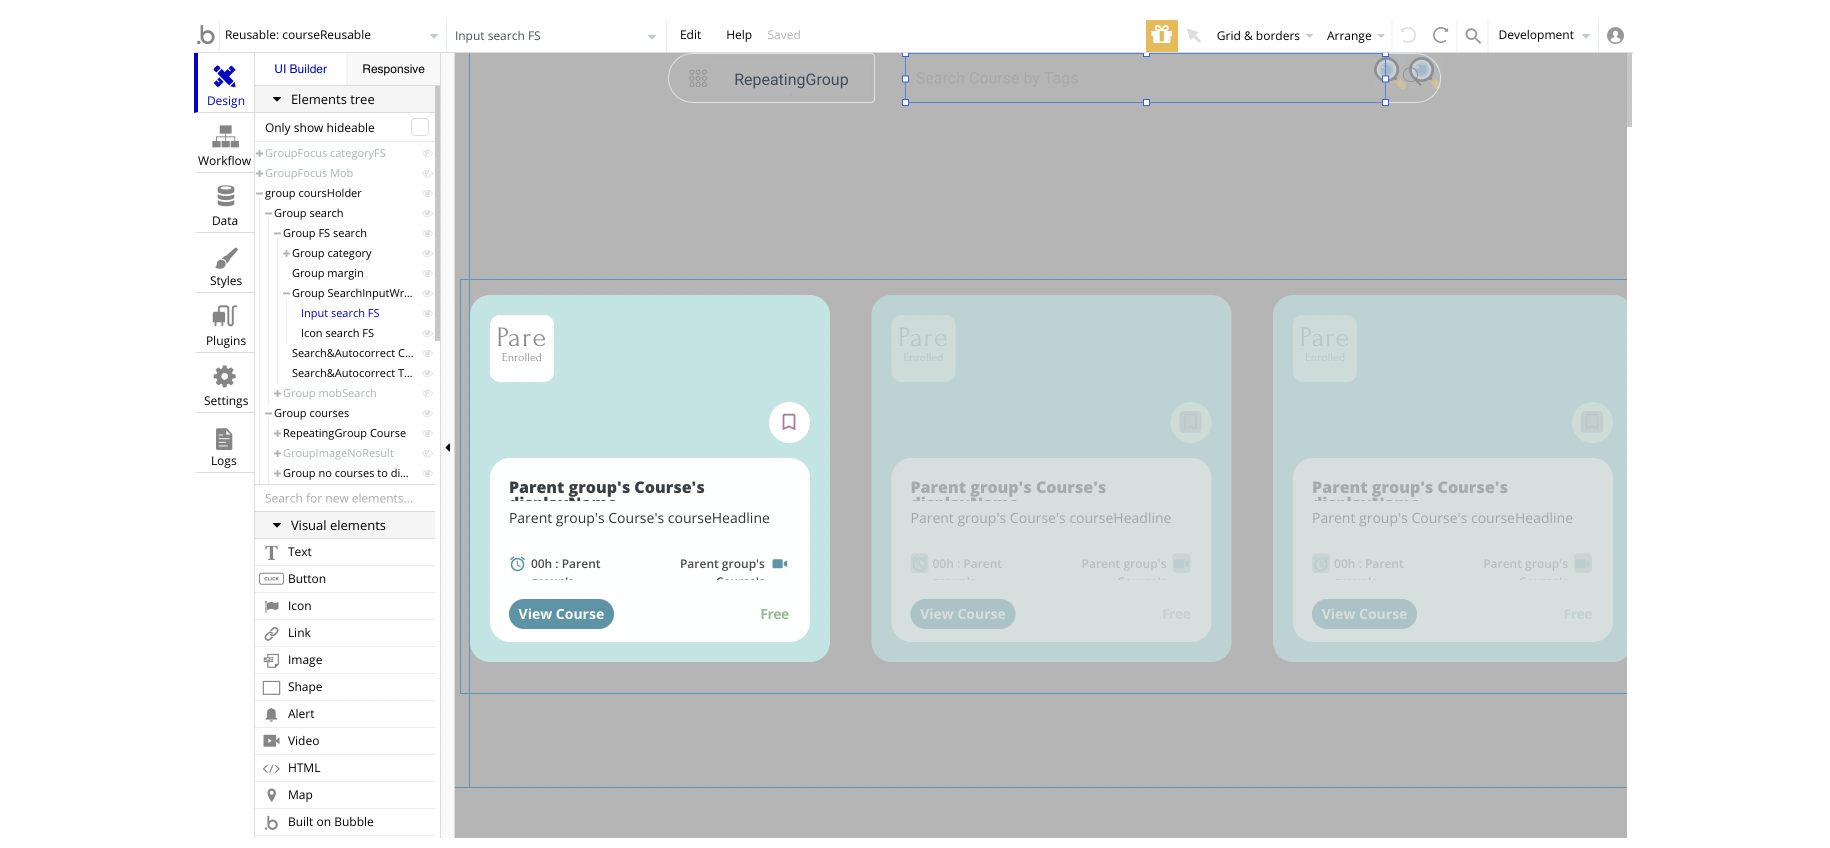Open the Grid & borders dropdown
The image size is (1830, 848).
[1264, 36]
